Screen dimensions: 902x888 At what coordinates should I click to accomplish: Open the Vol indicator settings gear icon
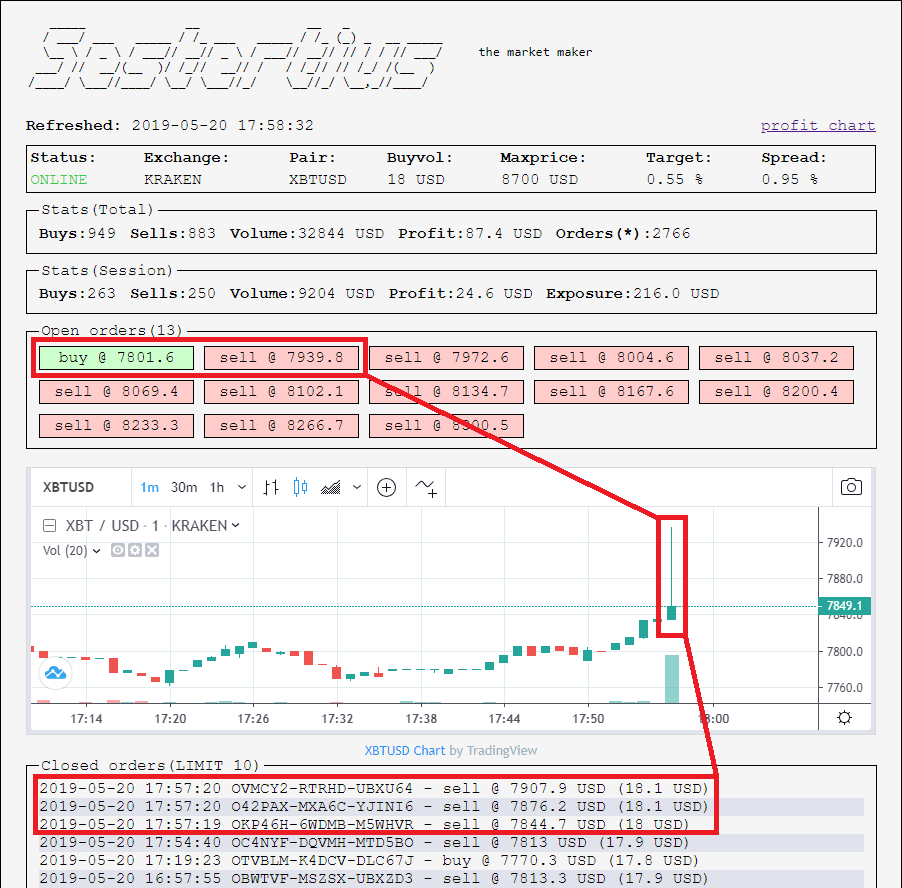coord(135,550)
